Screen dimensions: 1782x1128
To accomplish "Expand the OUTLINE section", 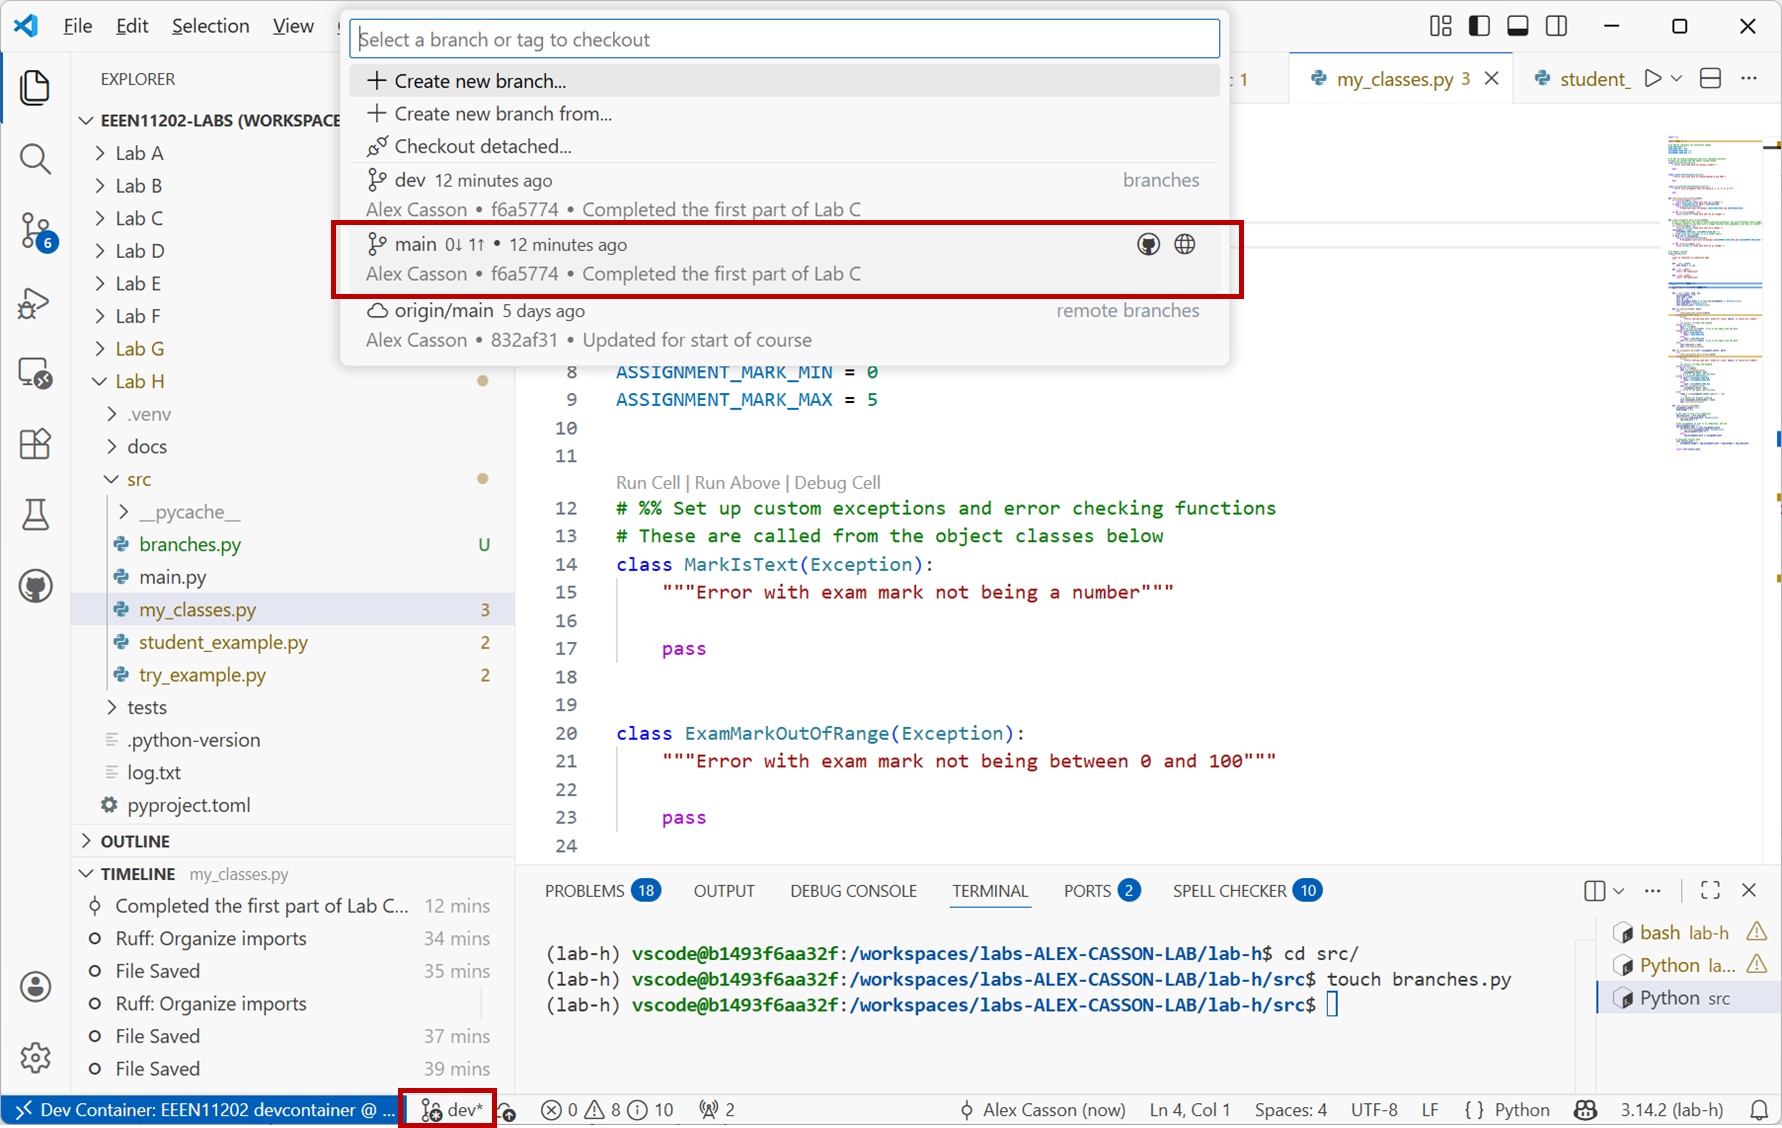I will pos(135,841).
